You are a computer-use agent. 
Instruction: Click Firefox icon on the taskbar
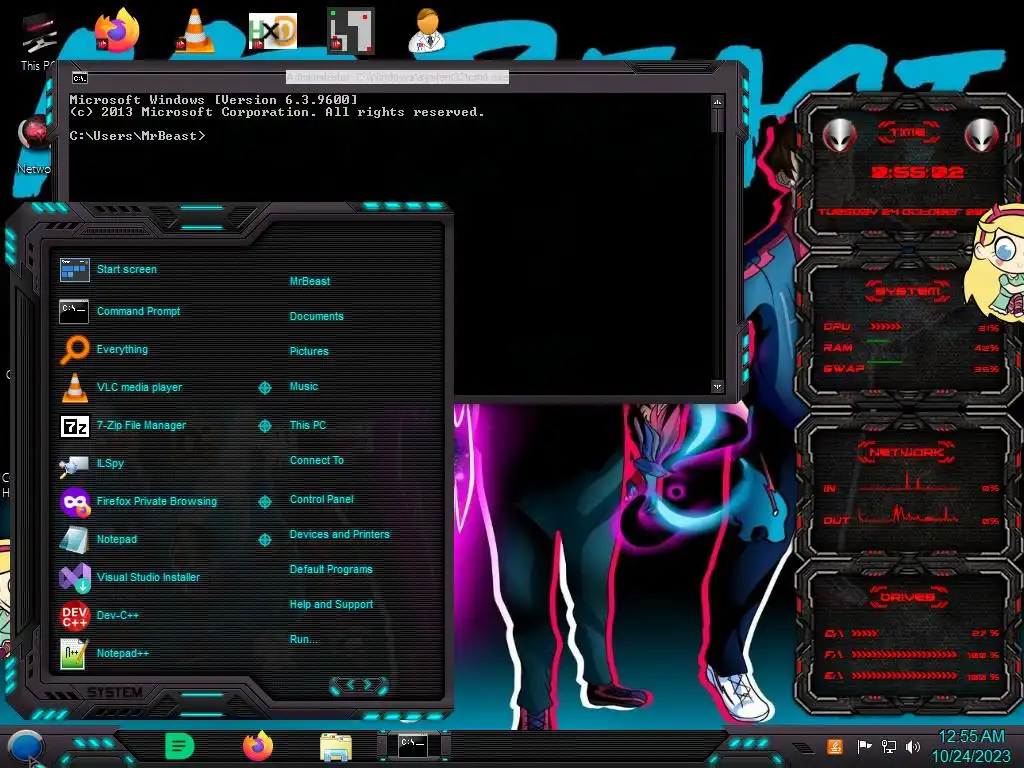[x=258, y=746]
